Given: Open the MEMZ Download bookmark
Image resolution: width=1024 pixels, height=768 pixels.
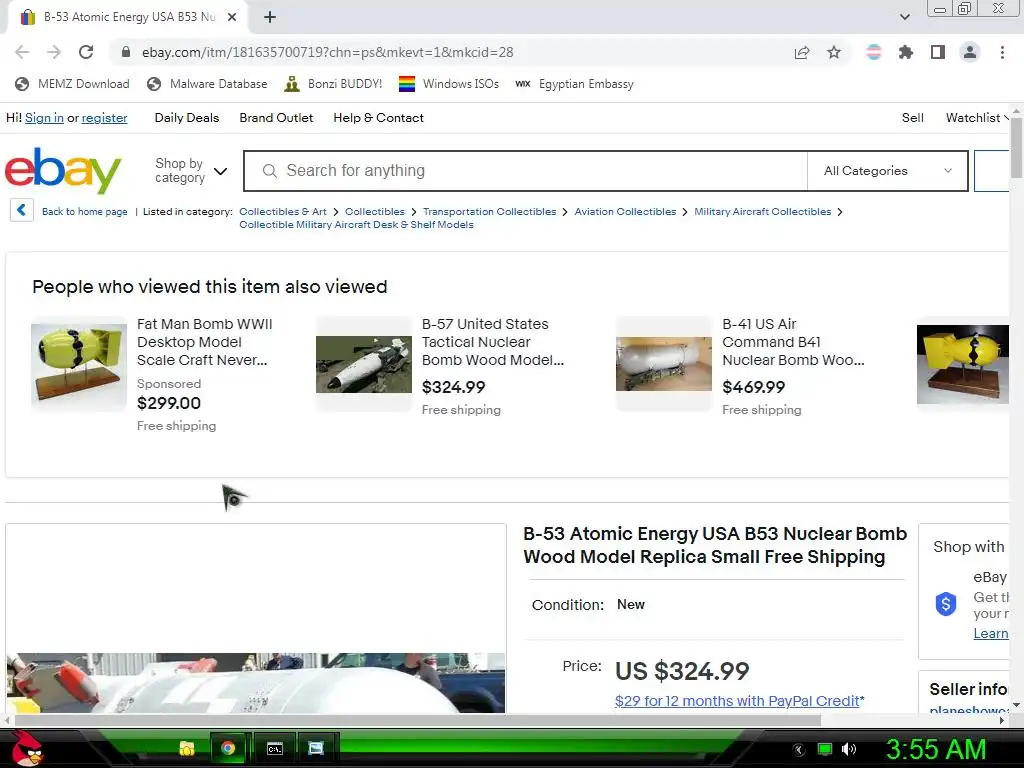Looking at the screenshot, I should (72, 84).
